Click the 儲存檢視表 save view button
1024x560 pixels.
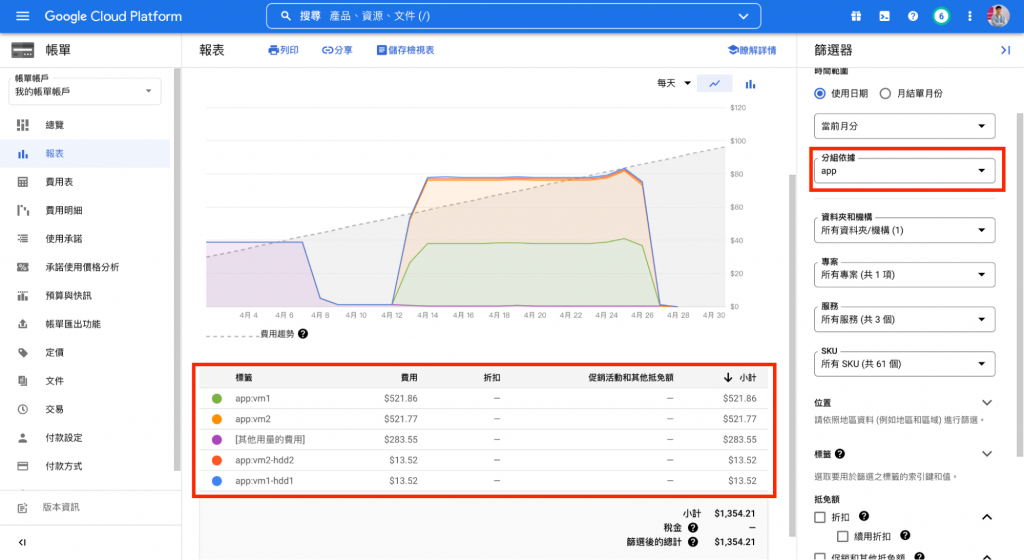coord(406,50)
